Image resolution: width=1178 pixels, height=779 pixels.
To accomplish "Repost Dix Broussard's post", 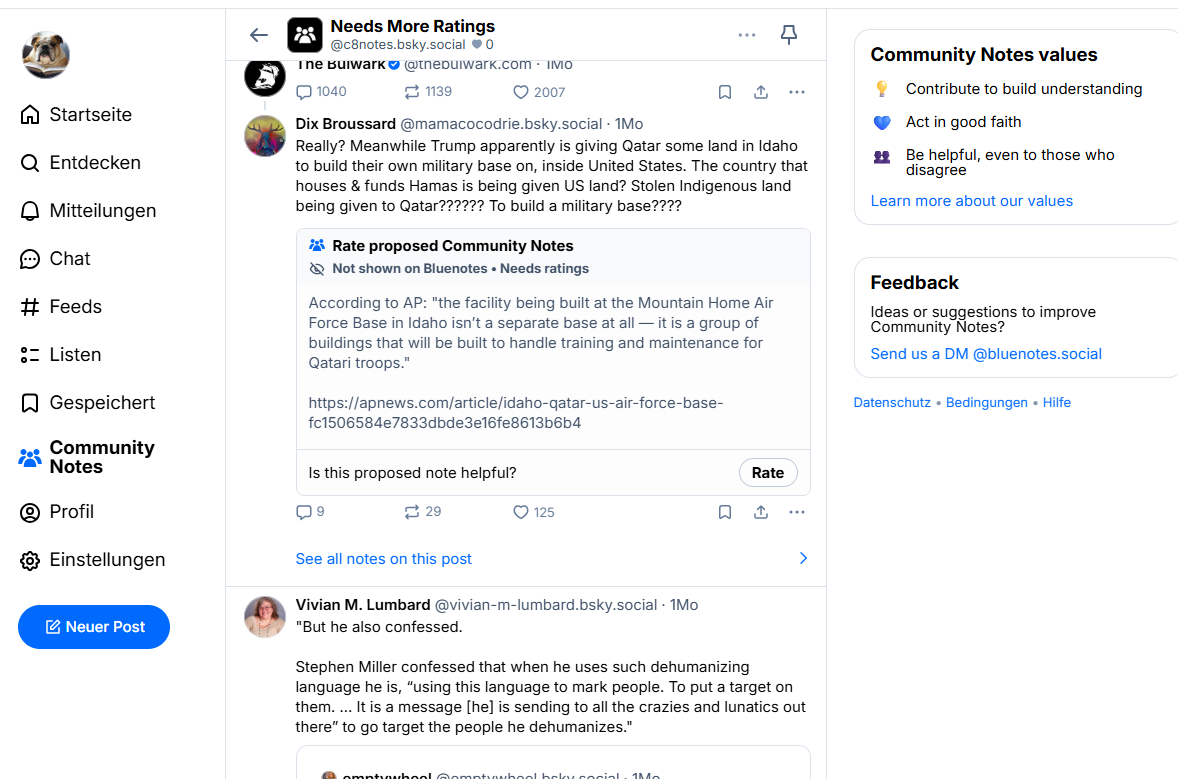I will pyautogui.click(x=412, y=512).
